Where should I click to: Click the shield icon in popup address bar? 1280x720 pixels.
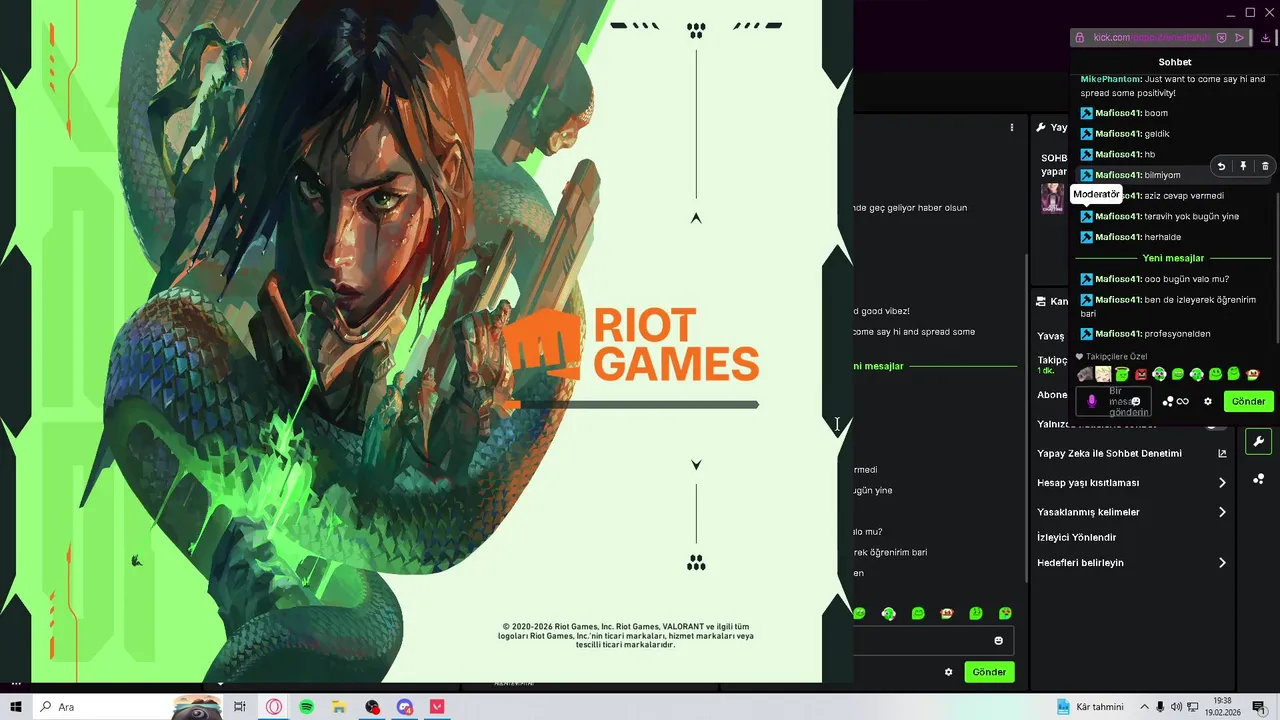coord(1221,37)
